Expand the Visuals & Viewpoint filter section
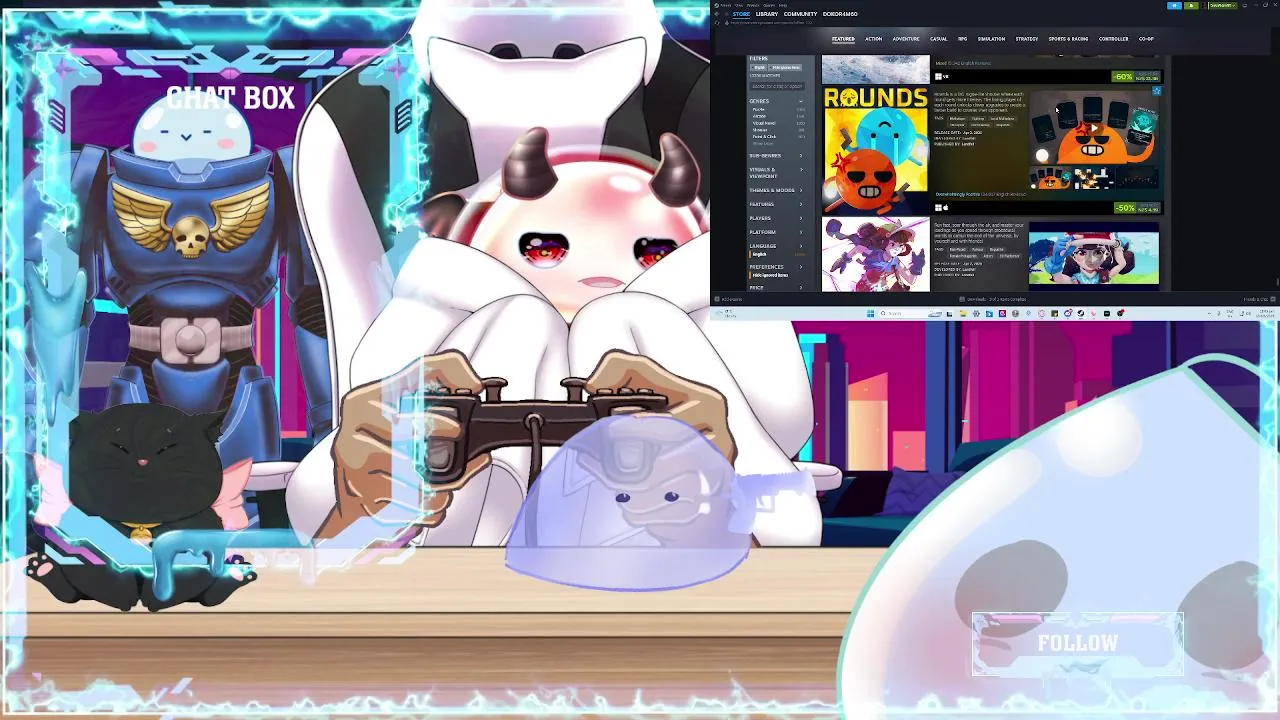The image size is (1280, 720). tap(777, 172)
